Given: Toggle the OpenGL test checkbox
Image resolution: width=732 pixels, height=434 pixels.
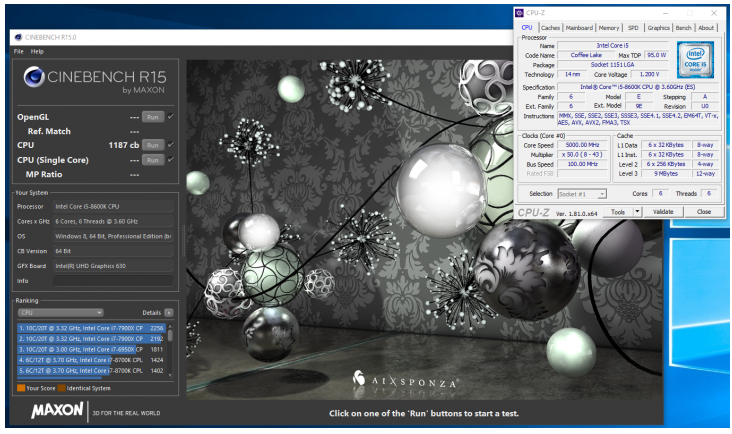Looking at the screenshot, I should [171, 116].
